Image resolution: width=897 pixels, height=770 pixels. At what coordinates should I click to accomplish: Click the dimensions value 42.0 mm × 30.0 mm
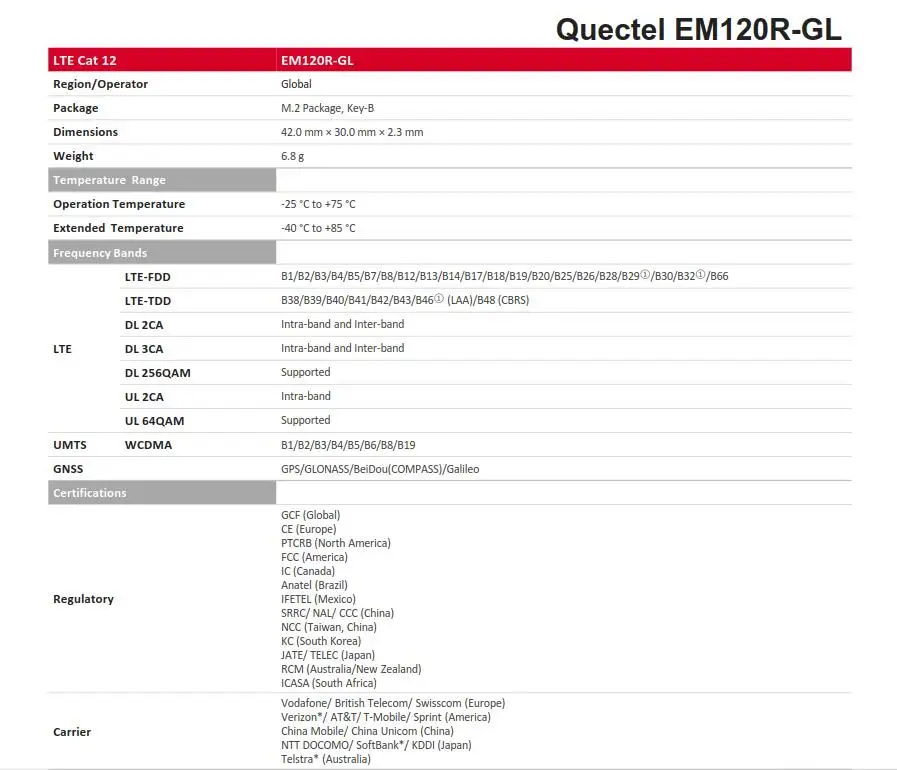pyautogui.click(x=351, y=132)
